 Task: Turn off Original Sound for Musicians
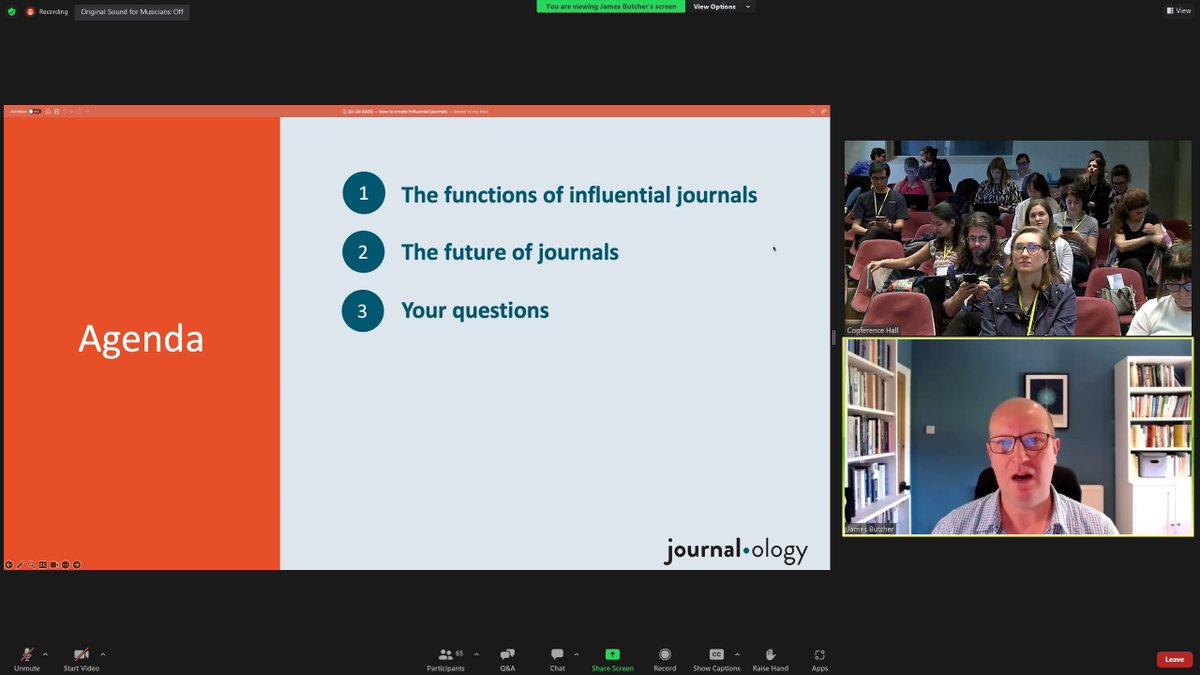click(131, 11)
